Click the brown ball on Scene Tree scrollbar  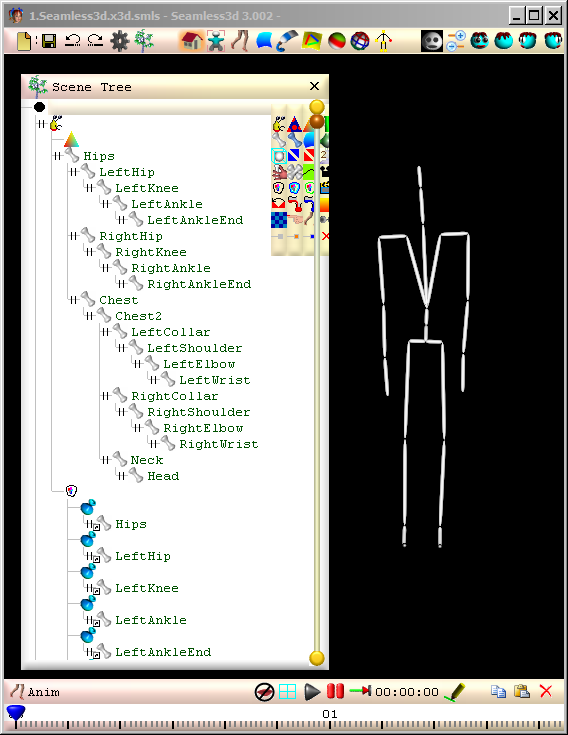317,121
